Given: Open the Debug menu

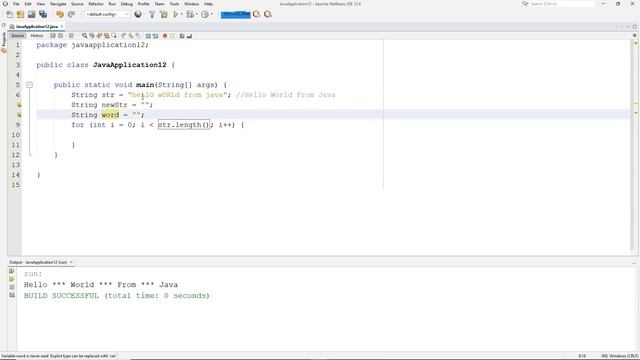Looking at the screenshot, I should [x=127, y=4].
